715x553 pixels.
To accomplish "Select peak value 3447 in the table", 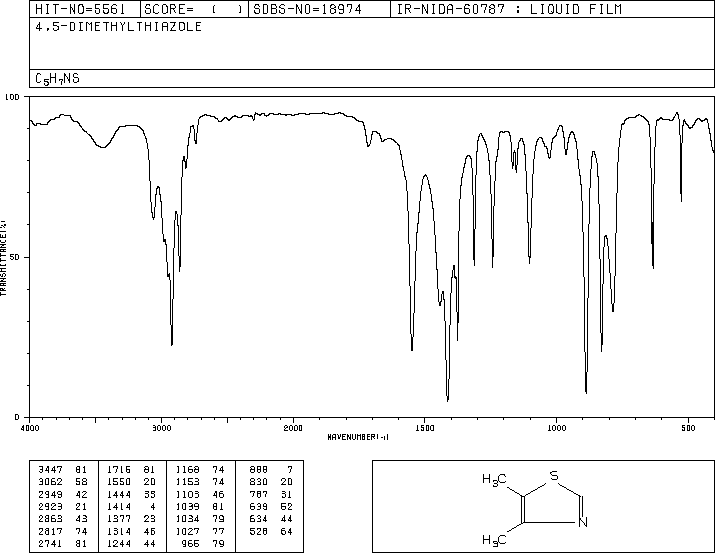I will pyautogui.click(x=51, y=469).
